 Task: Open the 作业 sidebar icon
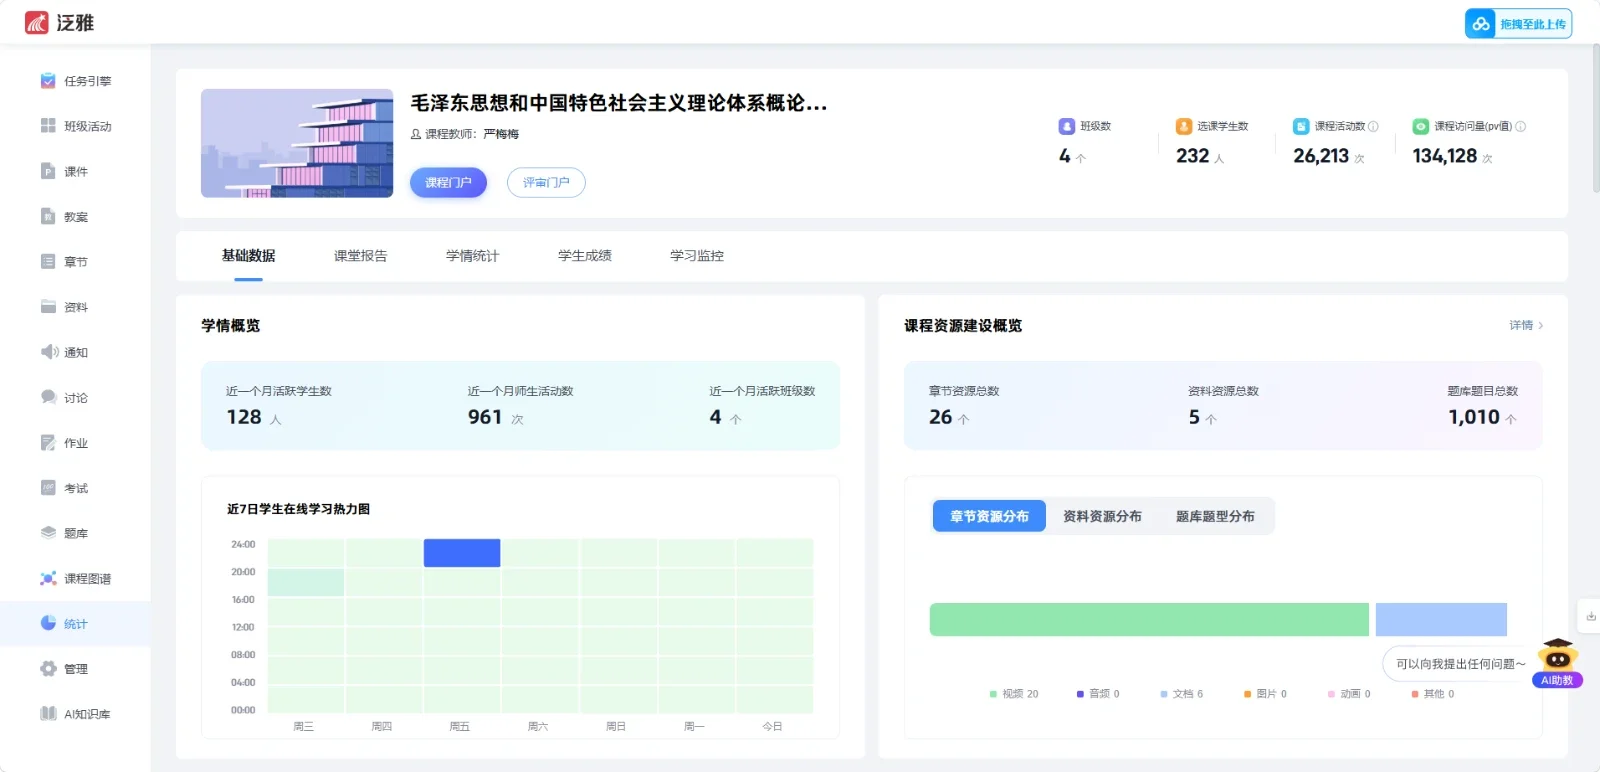click(48, 442)
